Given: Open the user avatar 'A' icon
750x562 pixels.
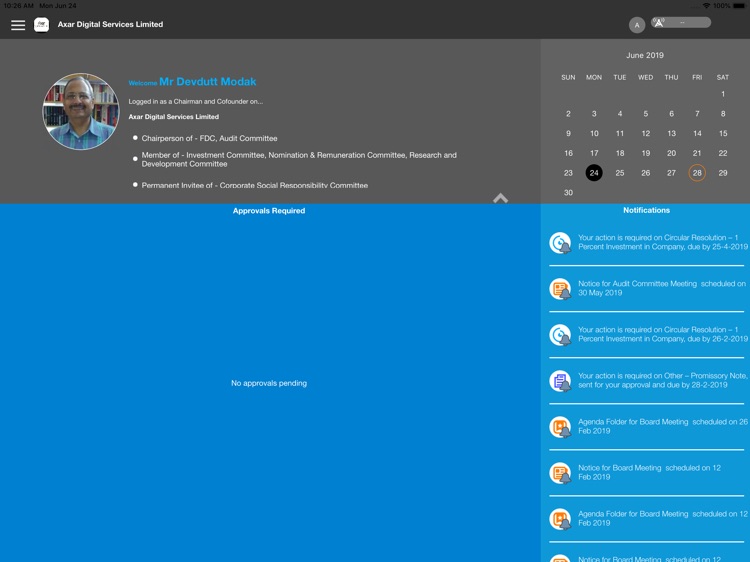Looking at the screenshot, I should coord(637,25).
